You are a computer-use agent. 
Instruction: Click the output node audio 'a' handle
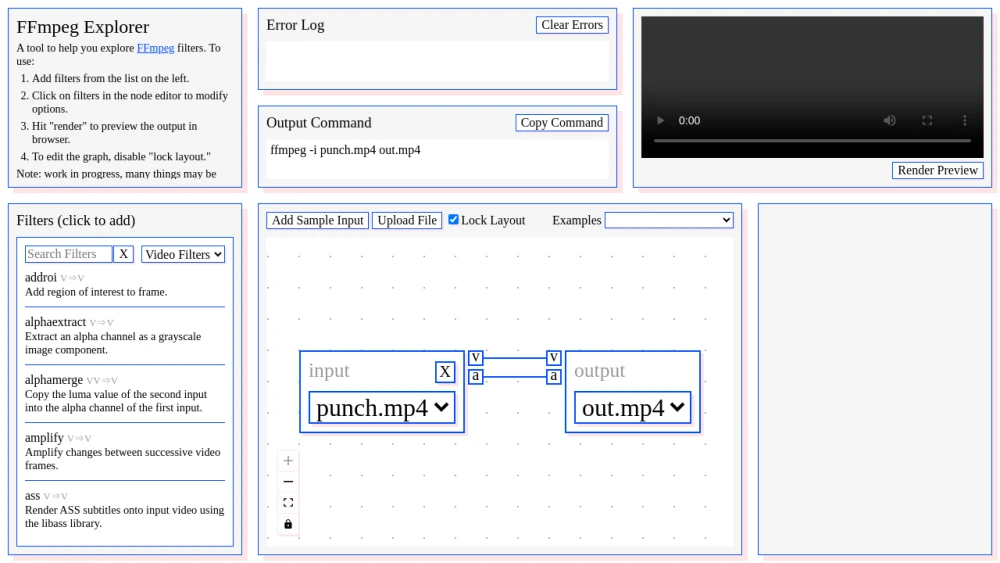pos(554,376)
